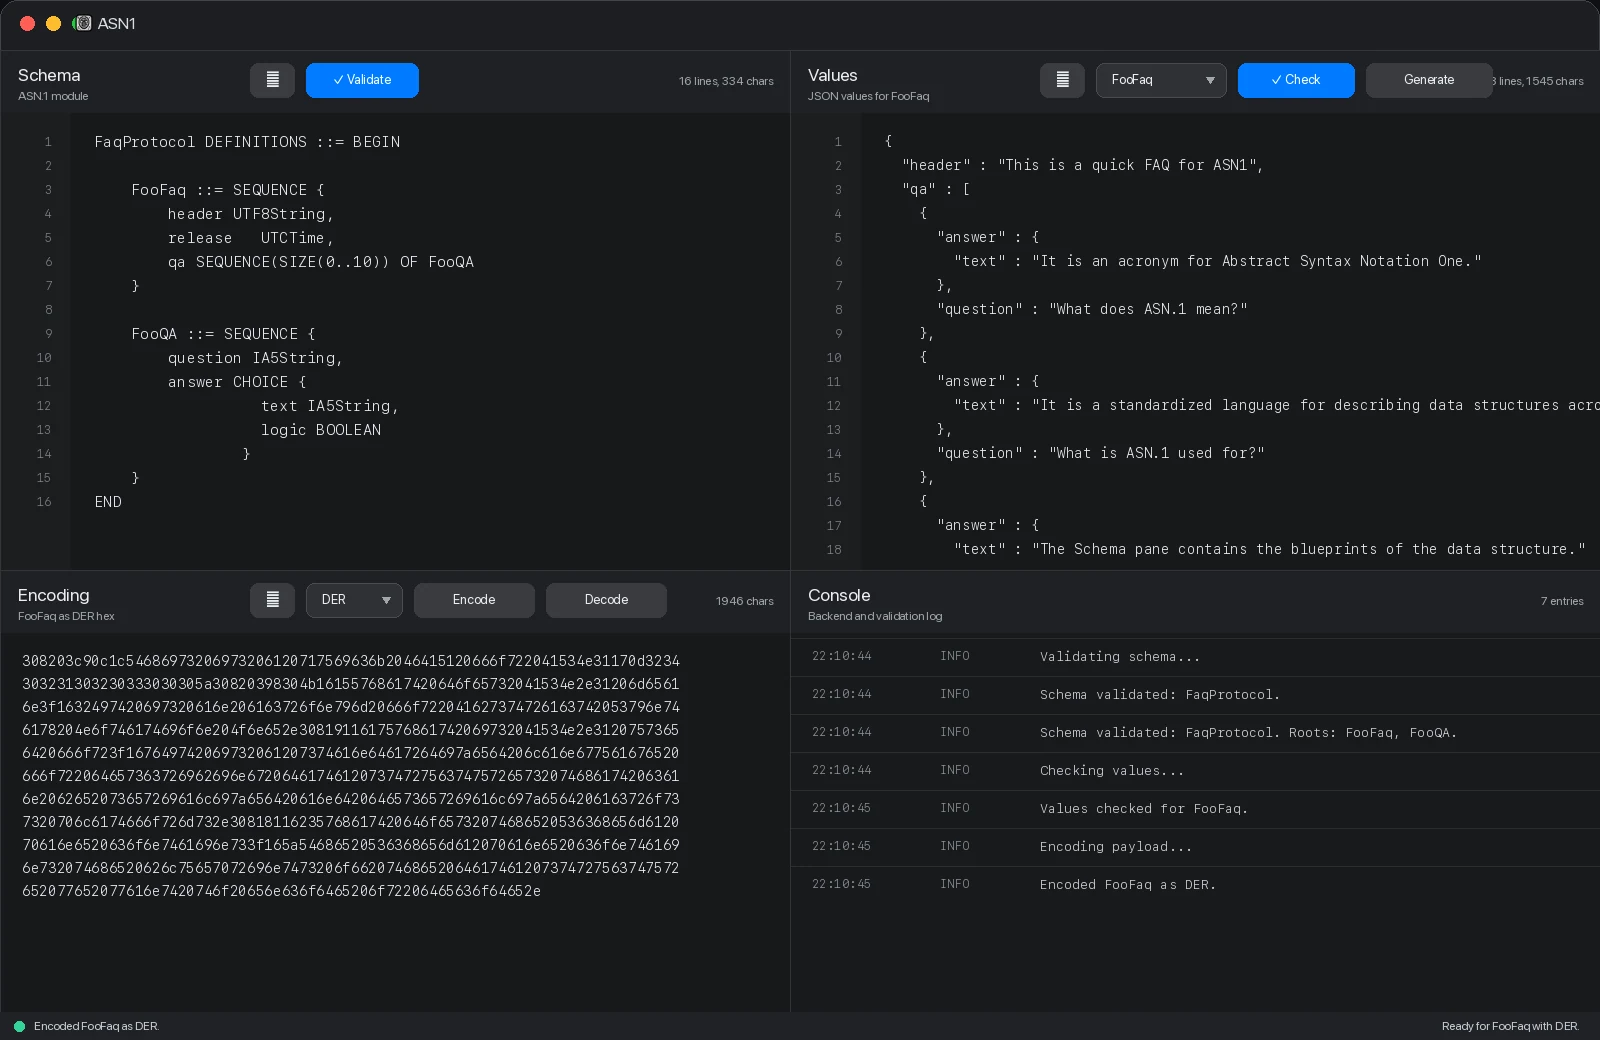
Task: Click the 'text IA5String,' schema line
Action: (330, 406)
